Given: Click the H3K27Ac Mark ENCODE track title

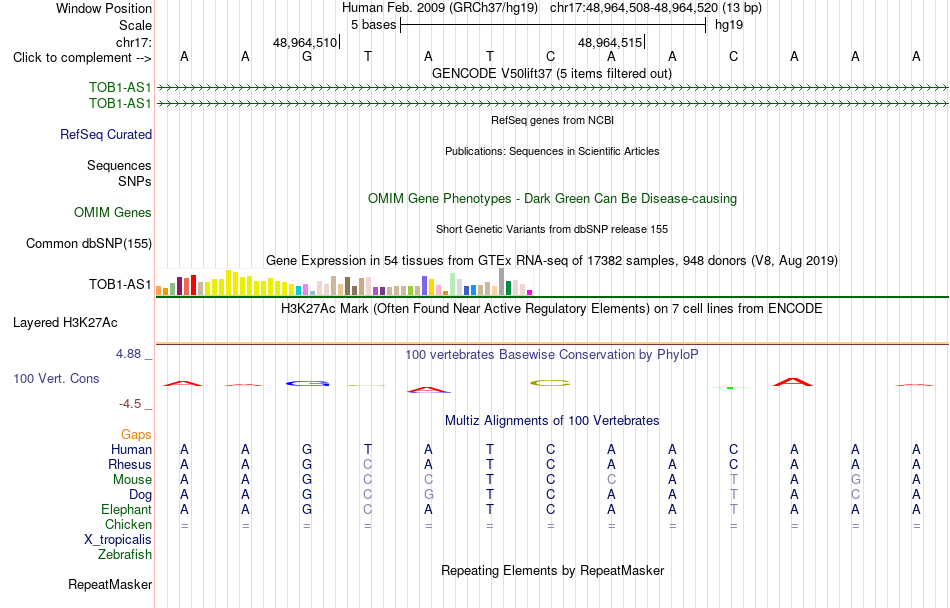Looking at the screenshot, I should point(552,309).
